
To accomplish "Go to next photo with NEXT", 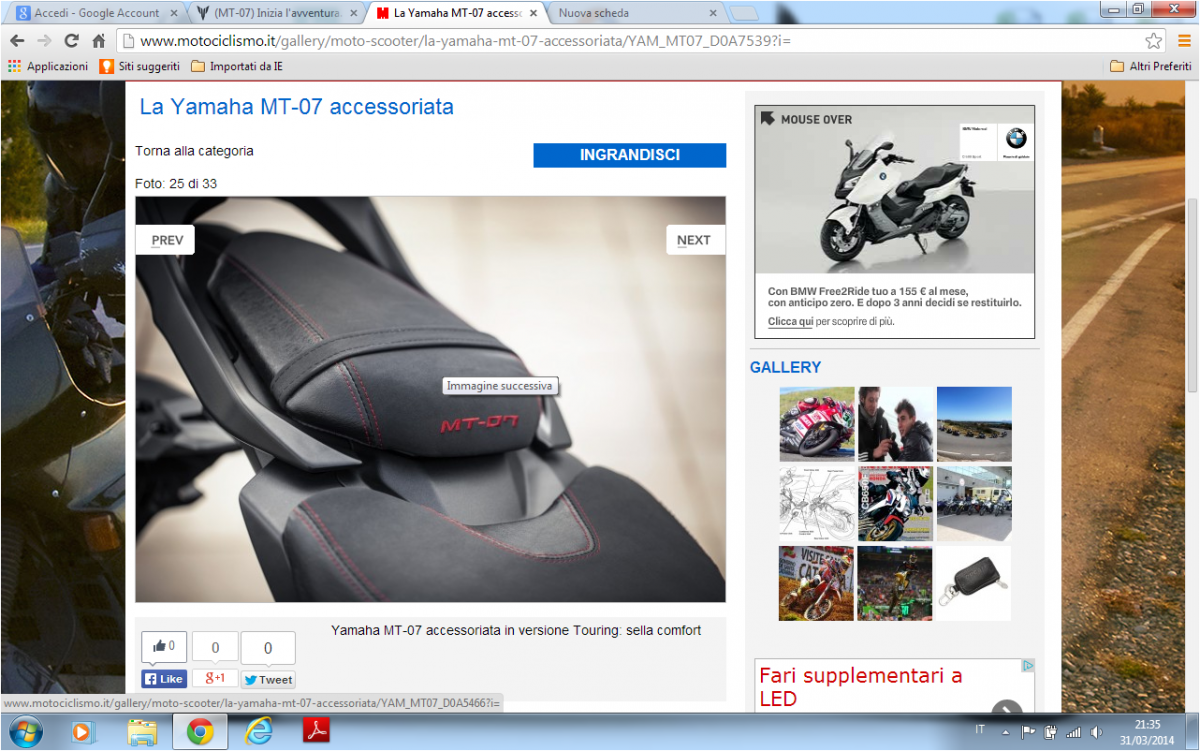I will point(694,240).
